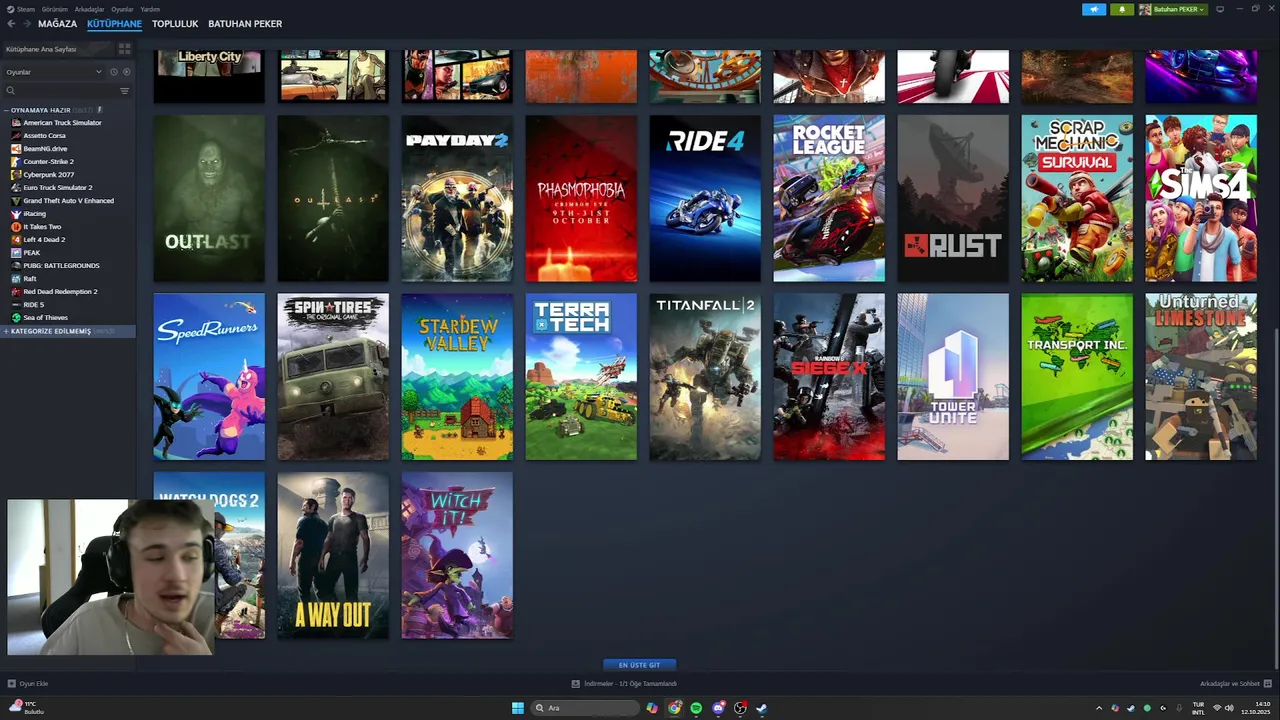Open the Titanfall 2 game cover
This screenshot has width=1280, height=720.
705,377
